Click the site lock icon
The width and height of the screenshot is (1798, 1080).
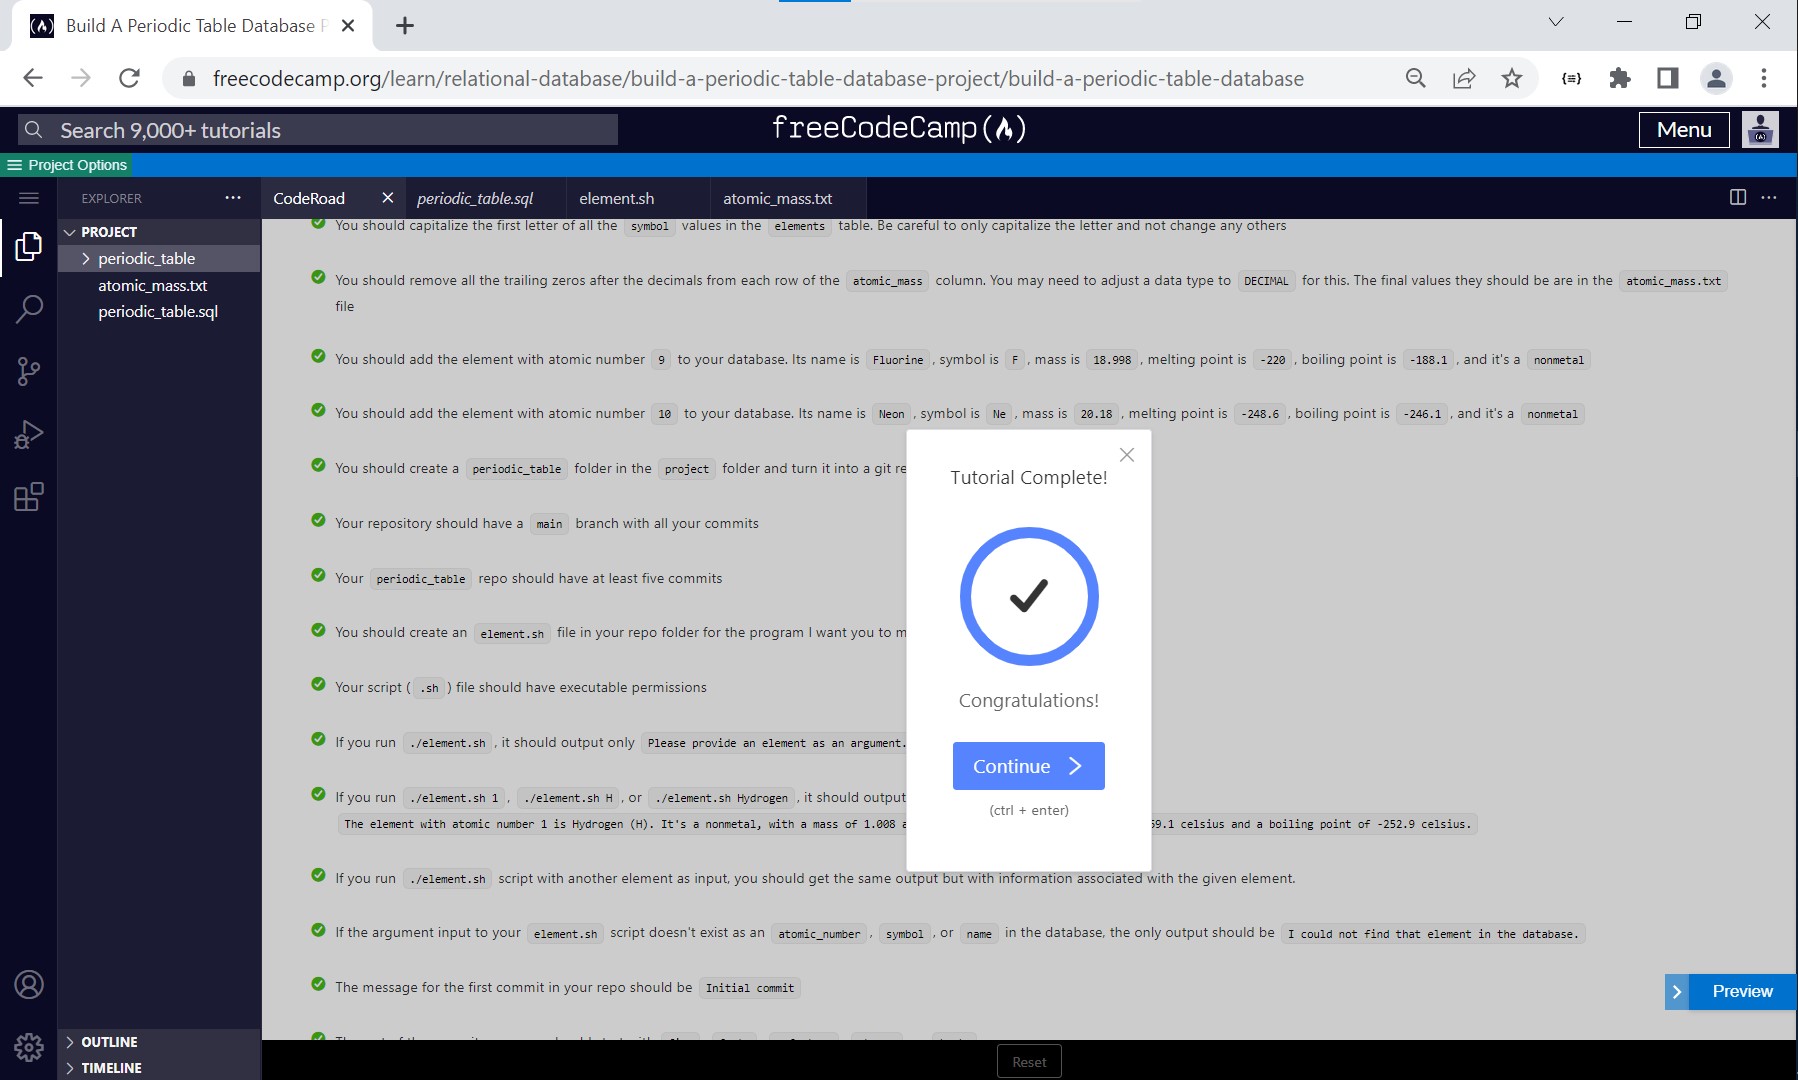point(187,79)
